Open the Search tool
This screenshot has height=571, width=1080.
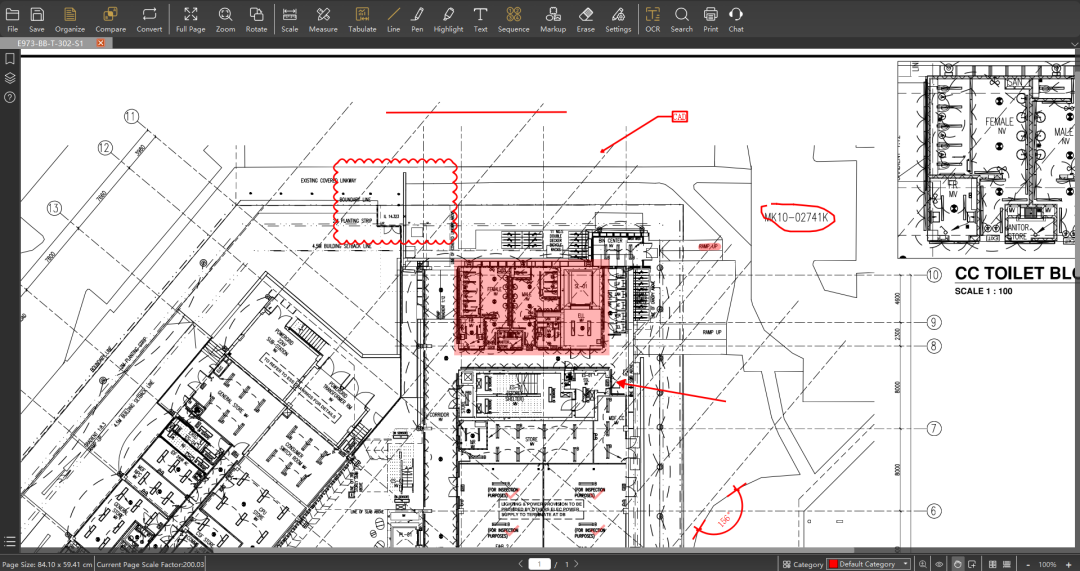pos(681,19)
